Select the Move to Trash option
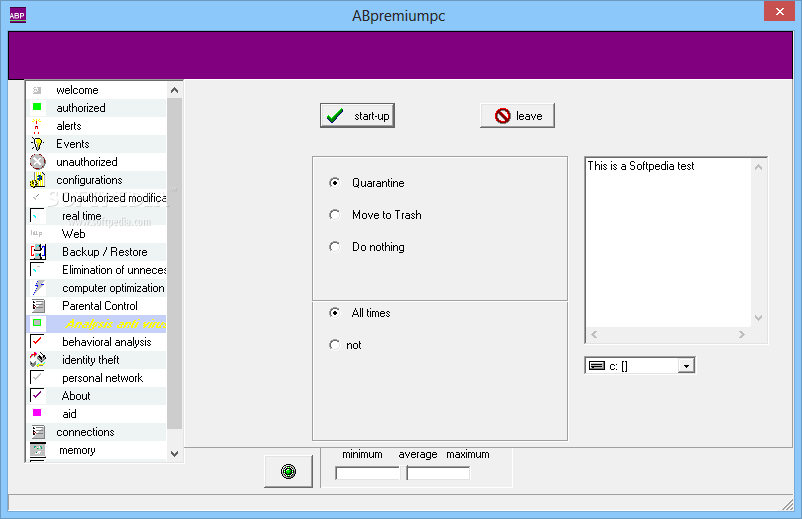The height and width of the screenshot is (519, 802). click(x=335, y=215)
